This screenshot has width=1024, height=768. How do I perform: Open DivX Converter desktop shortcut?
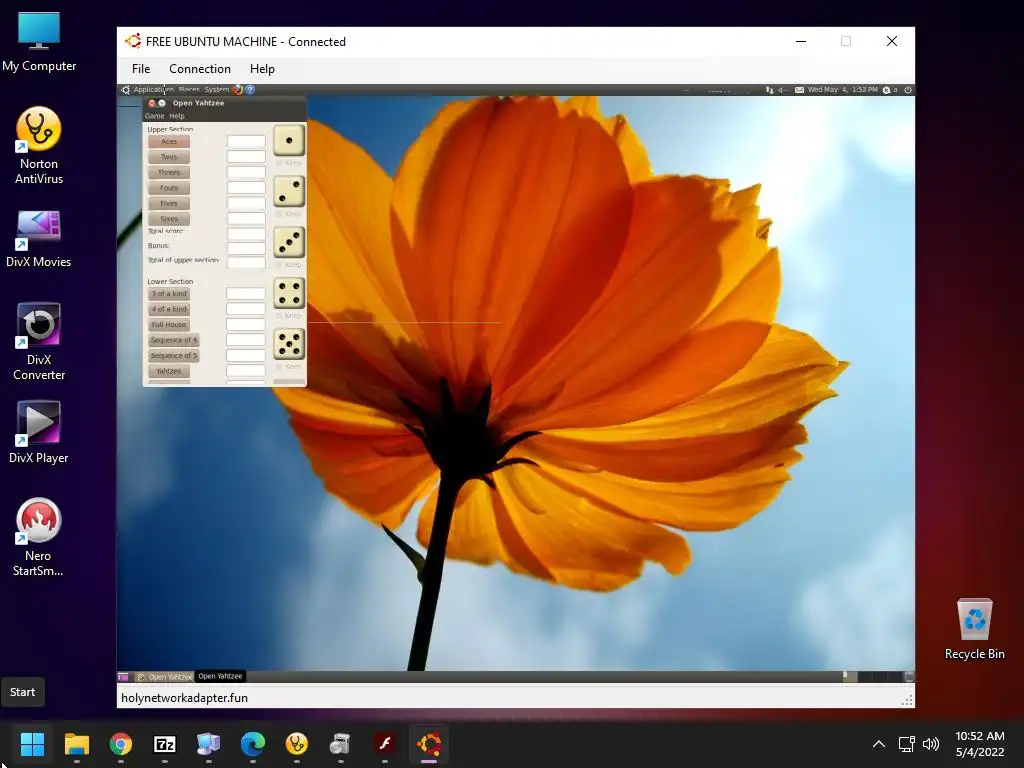(x=39, y=342)
